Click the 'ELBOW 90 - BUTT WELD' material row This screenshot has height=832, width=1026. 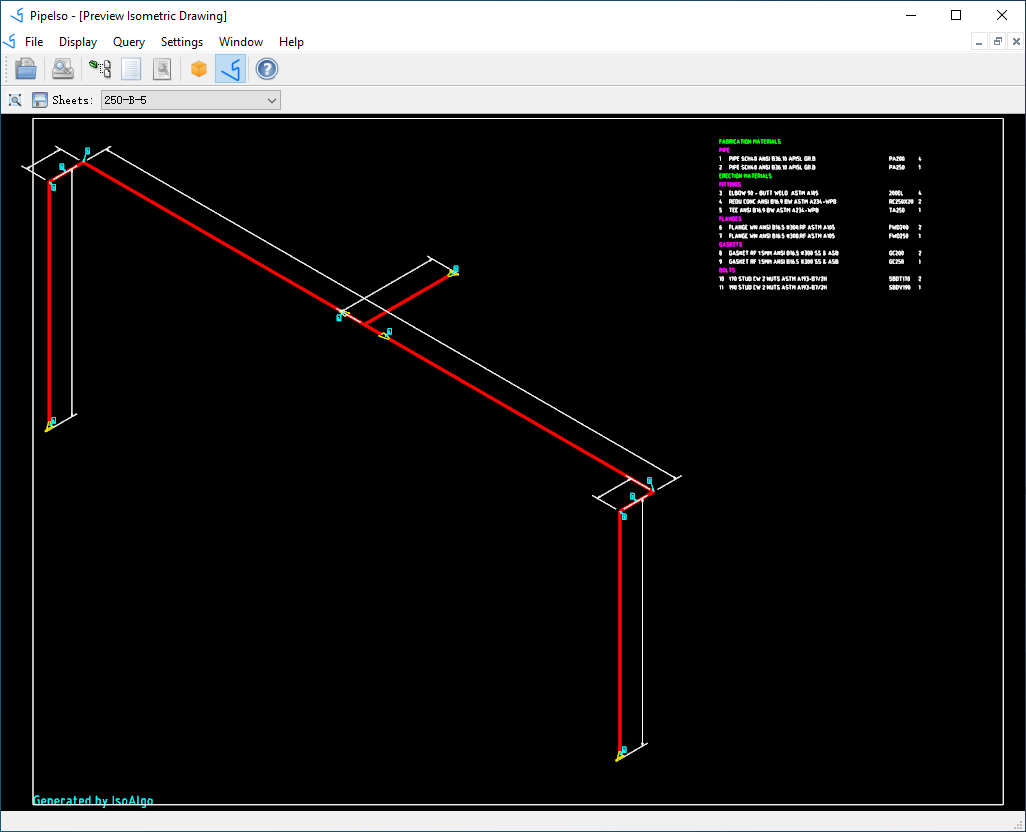coord(820,193)
